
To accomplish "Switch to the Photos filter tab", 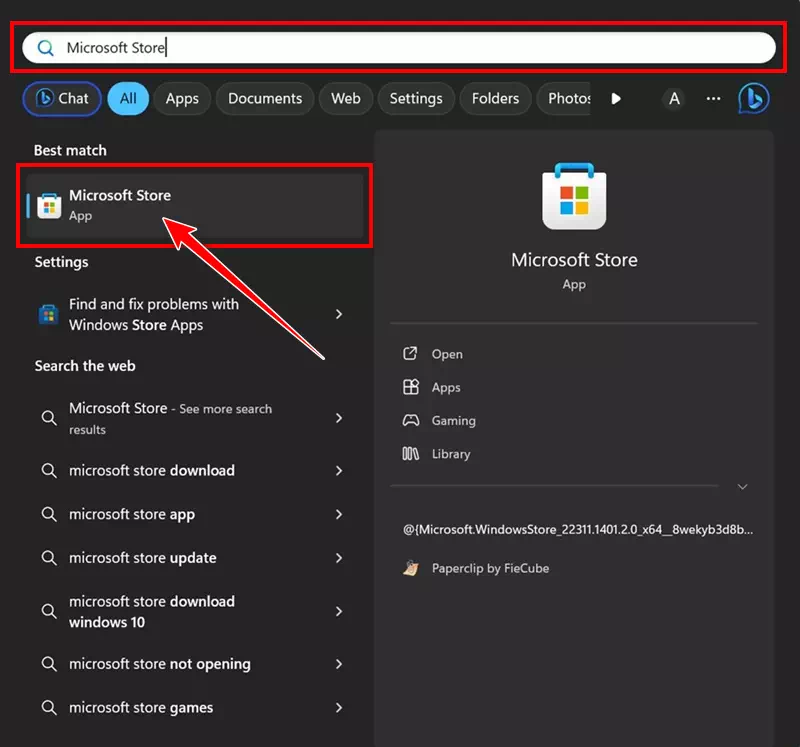I will (564, 98).
